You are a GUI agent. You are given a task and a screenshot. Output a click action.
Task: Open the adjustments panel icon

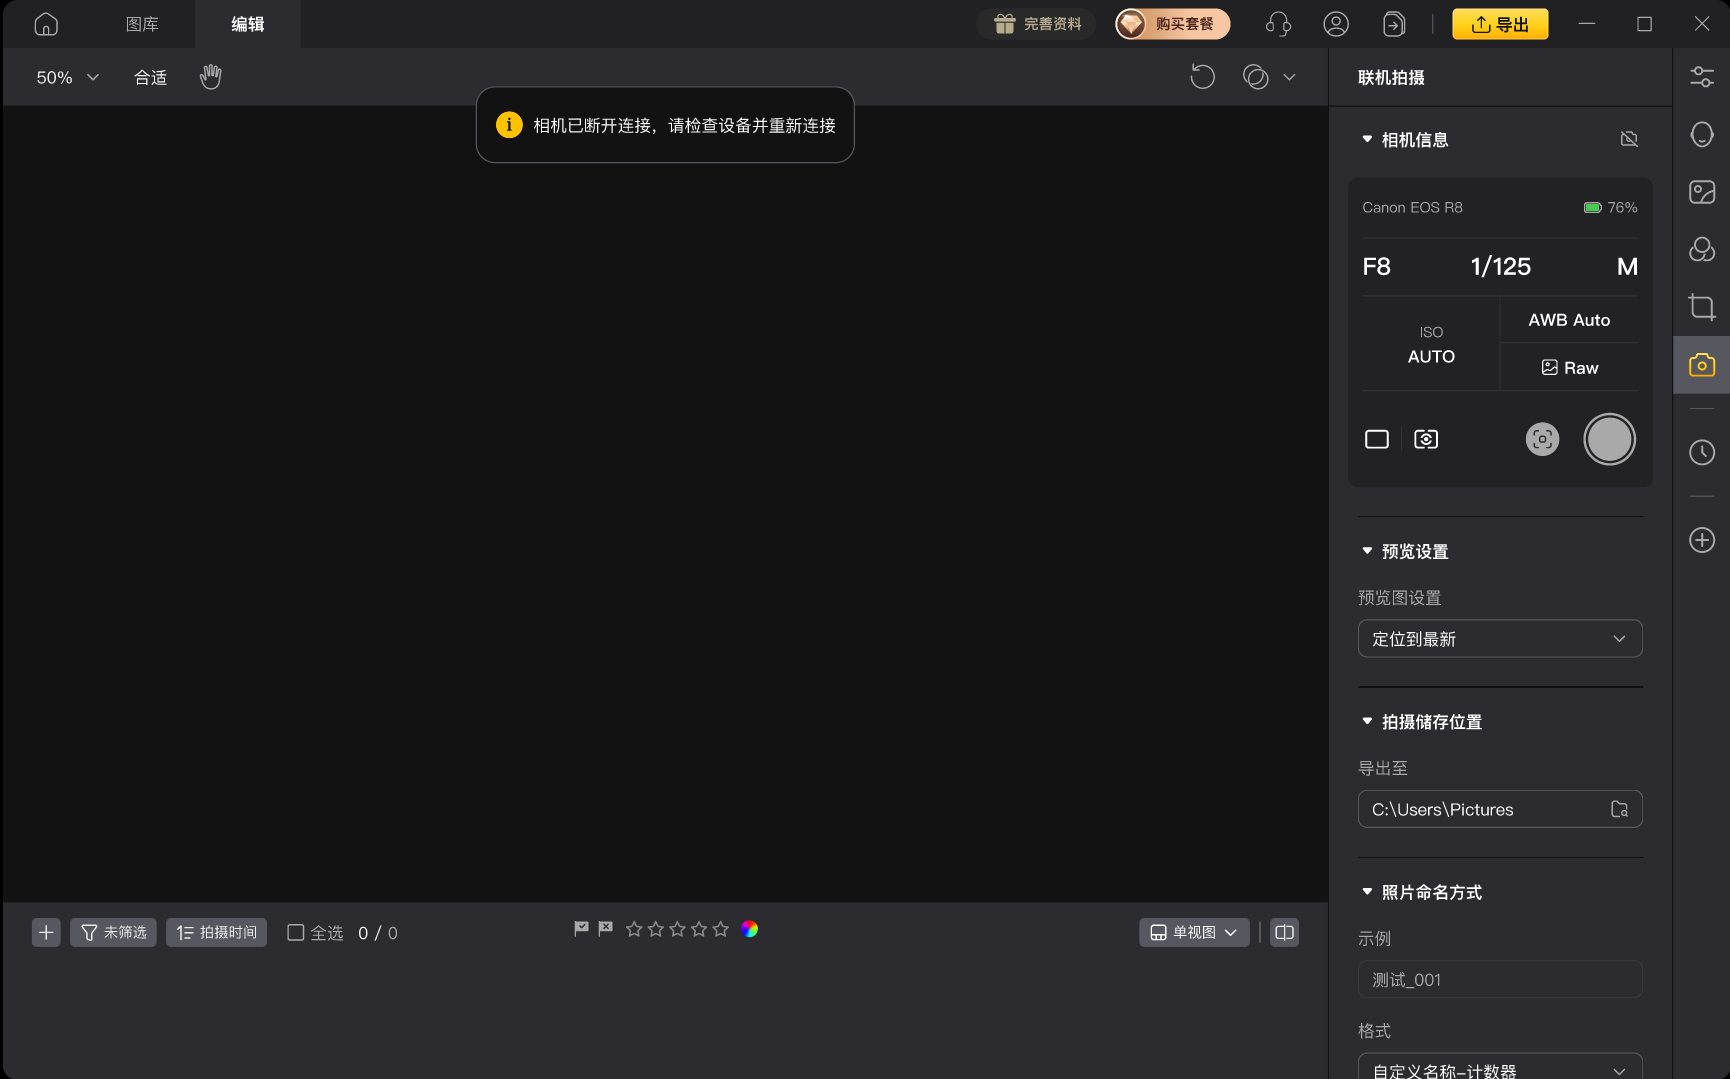click(1701, 75)
